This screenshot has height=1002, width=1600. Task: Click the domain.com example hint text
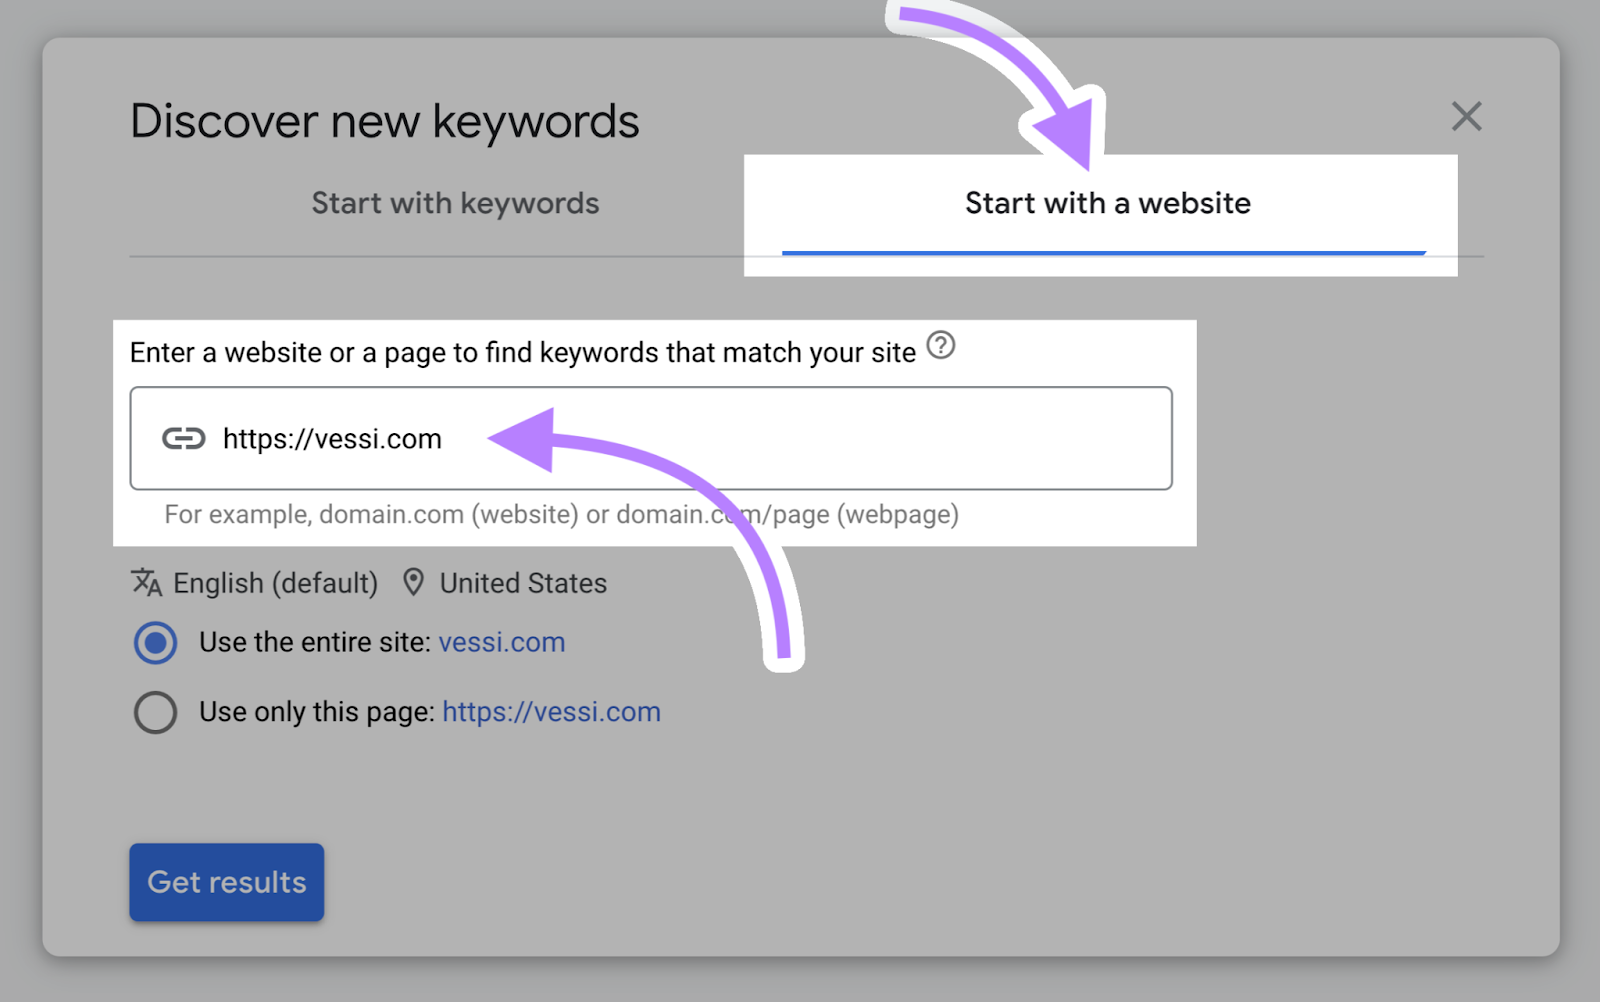coord(561,515)
